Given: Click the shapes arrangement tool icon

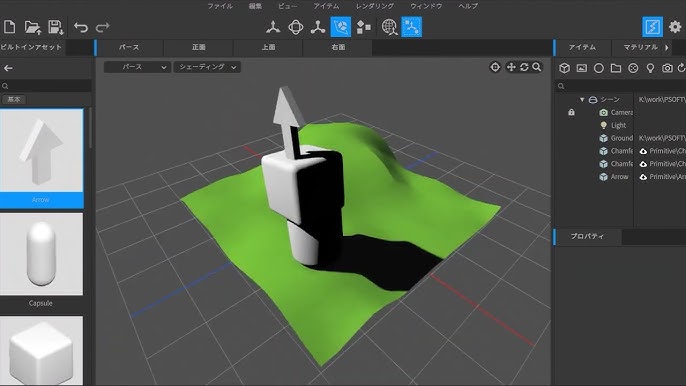Looking at the screenshot, I should coord(364,27).
